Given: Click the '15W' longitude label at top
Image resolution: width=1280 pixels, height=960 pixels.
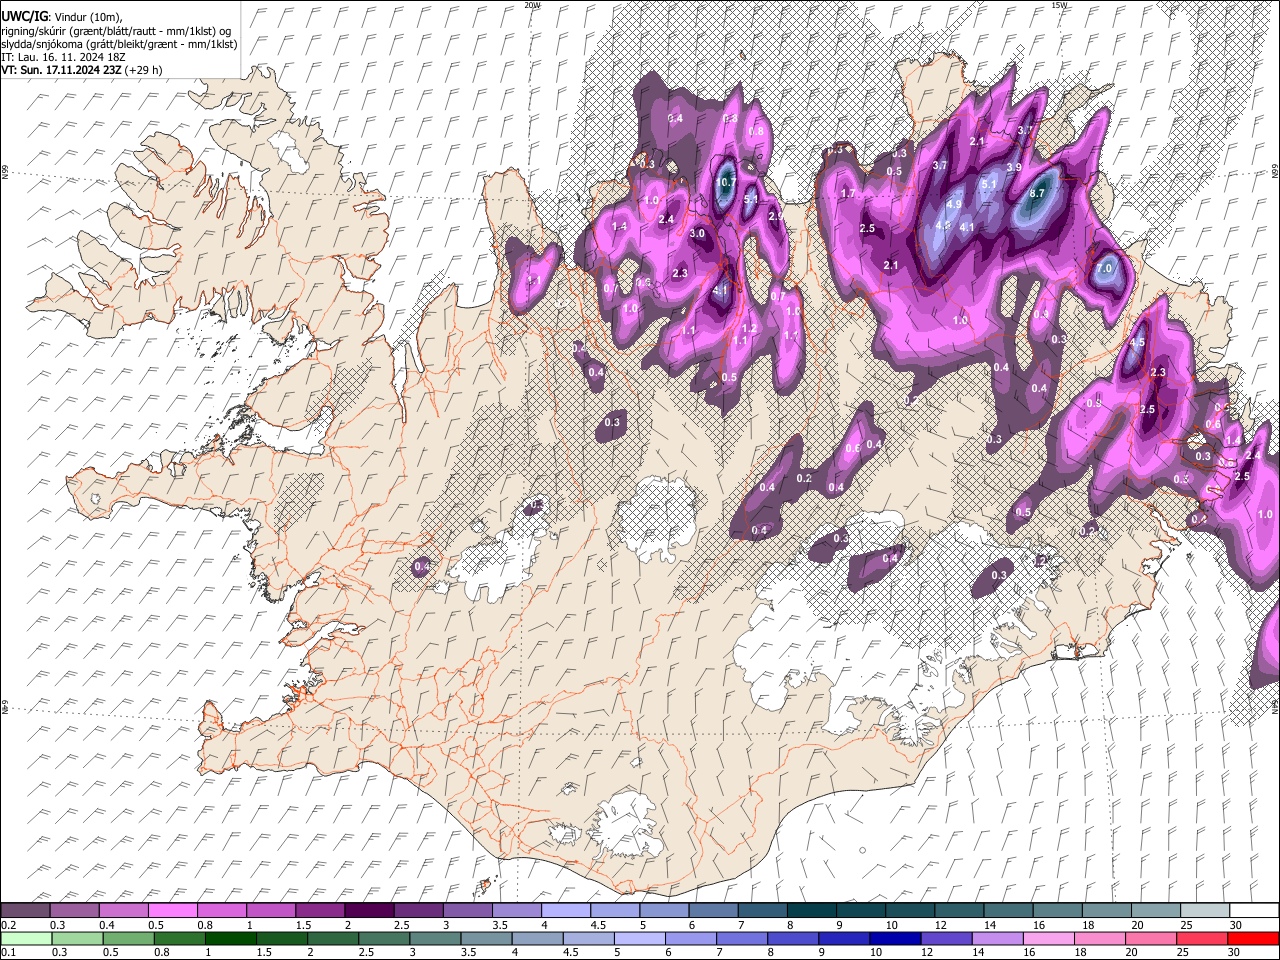Looking at the screenshot, I should pyautogui.click(x=1059, y=5).
